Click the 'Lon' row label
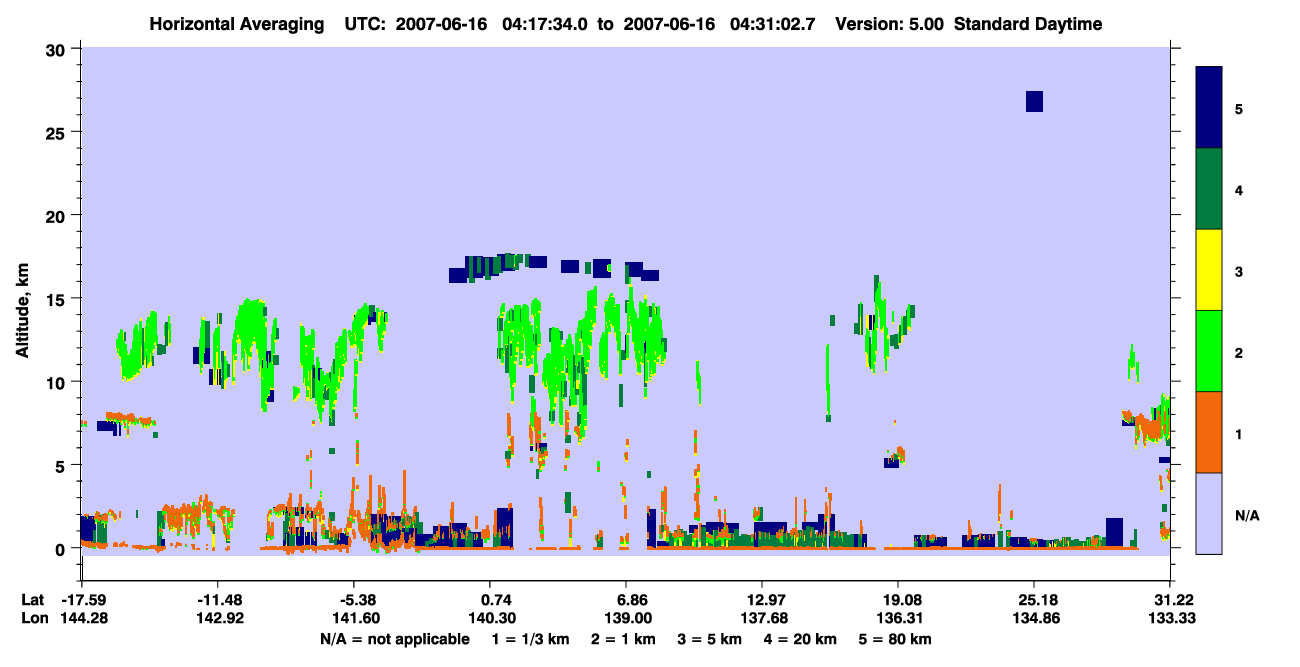Image resolution: width=1300 pixels, height=667 pixels. click(x=33, y=618)
